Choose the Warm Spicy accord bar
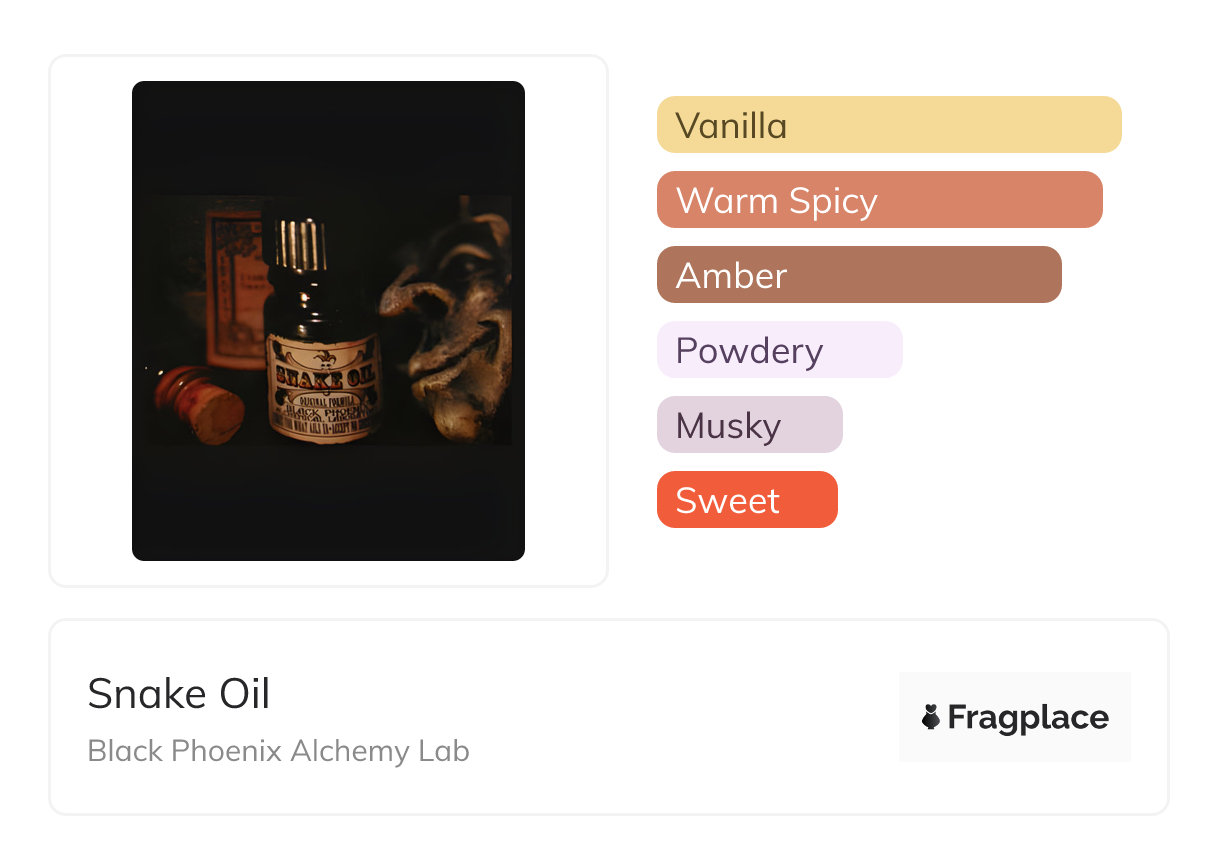This screenshot has height=864, width=1218. (x=880, y=200)
